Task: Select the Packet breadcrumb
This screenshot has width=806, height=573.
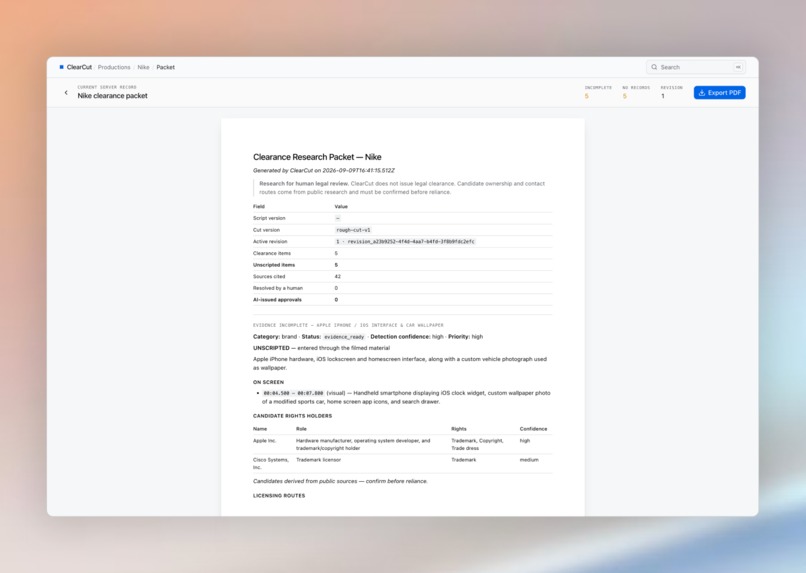Action: pyautogui.click(x=166, y=67)
